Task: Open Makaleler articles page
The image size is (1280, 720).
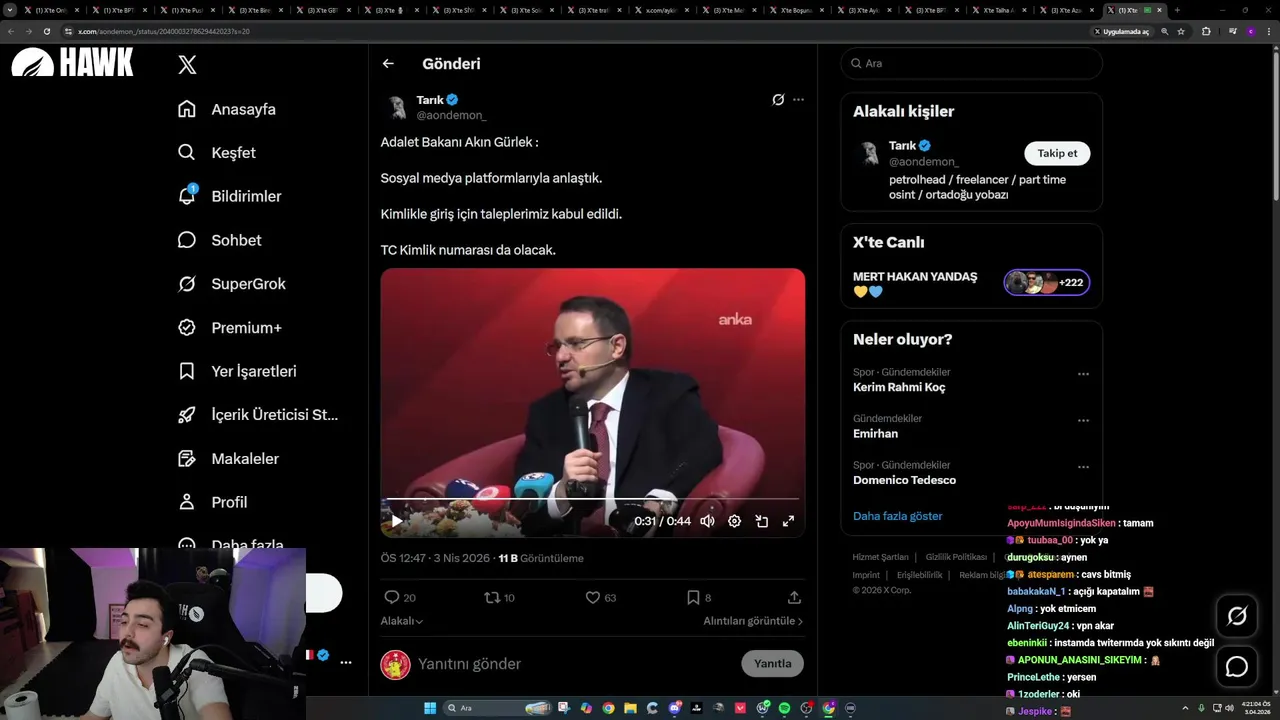Action: (x=228, y=459)
